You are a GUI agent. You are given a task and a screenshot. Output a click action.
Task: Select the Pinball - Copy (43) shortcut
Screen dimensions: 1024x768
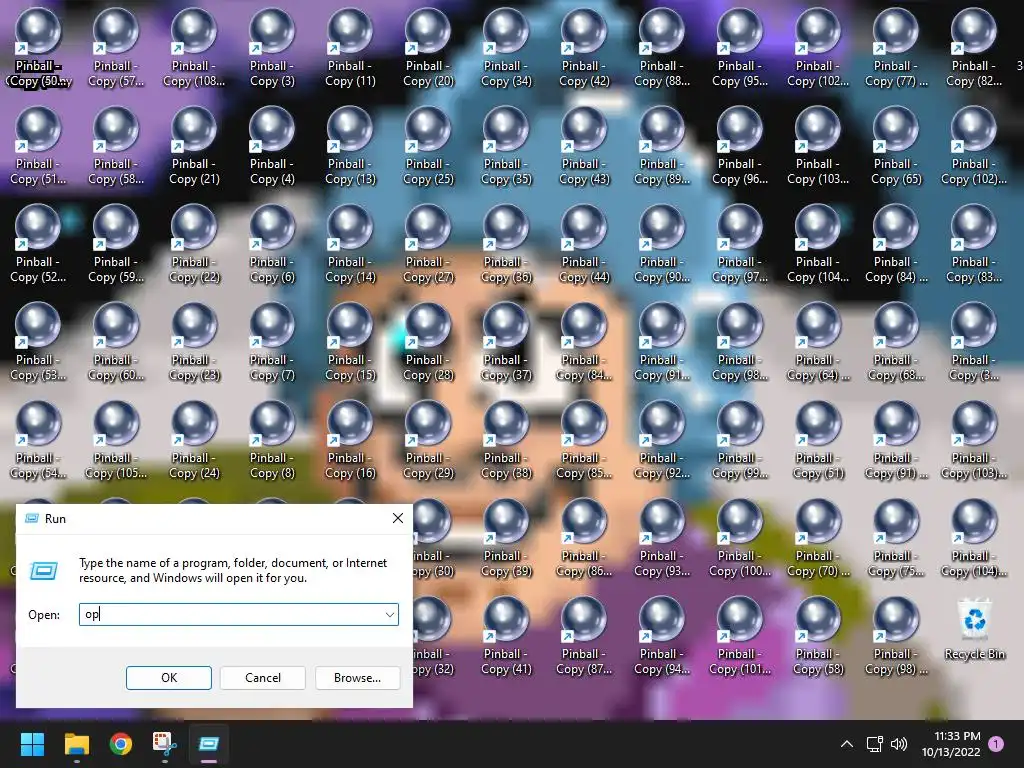pos(584,146)
